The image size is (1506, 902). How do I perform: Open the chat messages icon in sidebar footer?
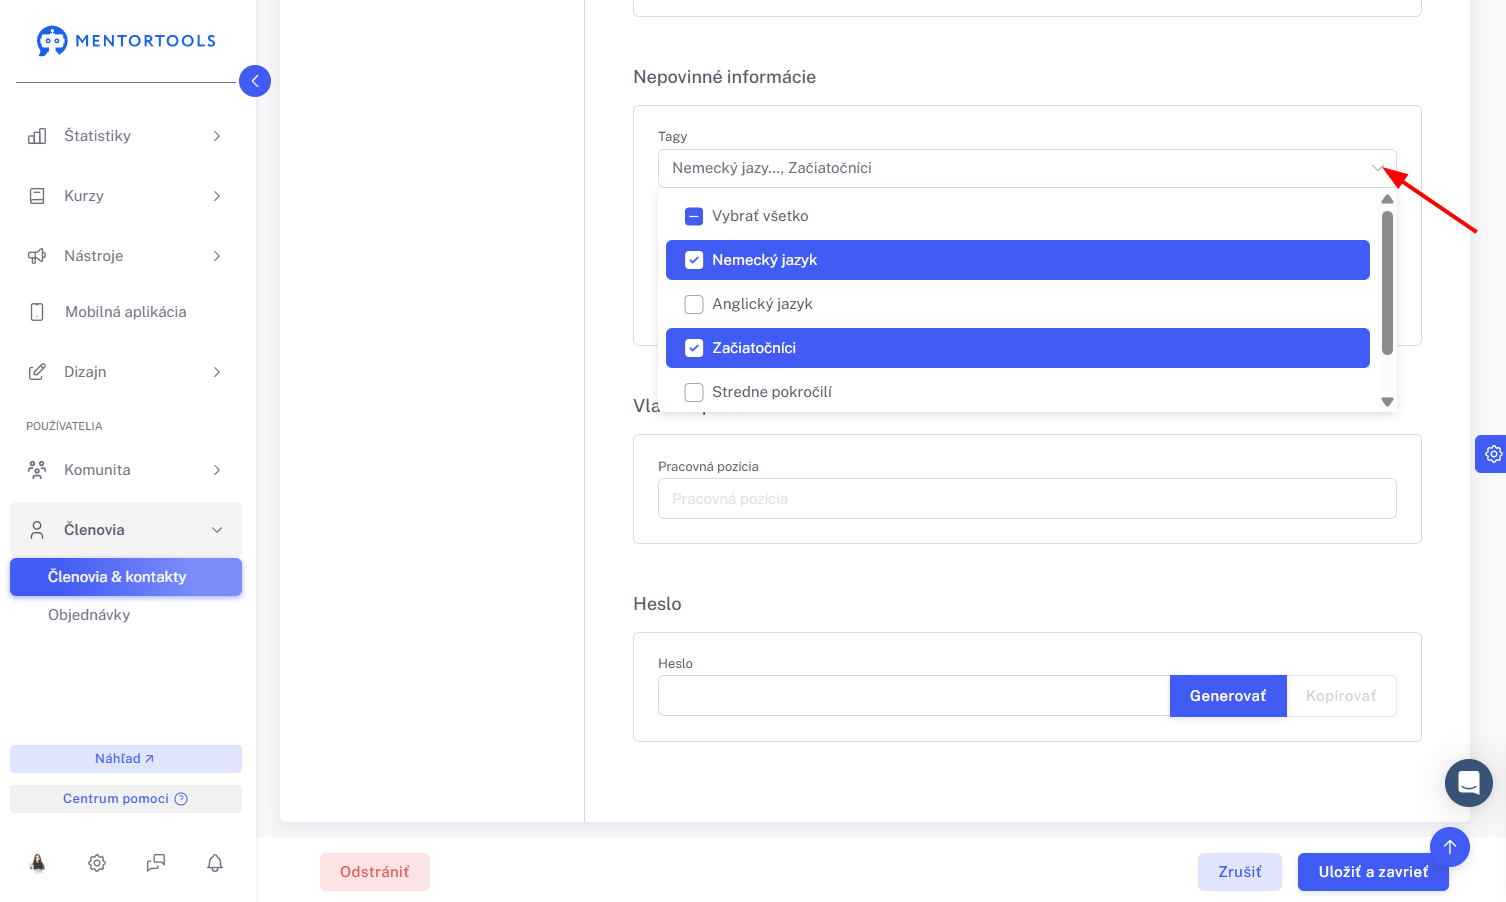pyautogui.click(x=156, y=863)
